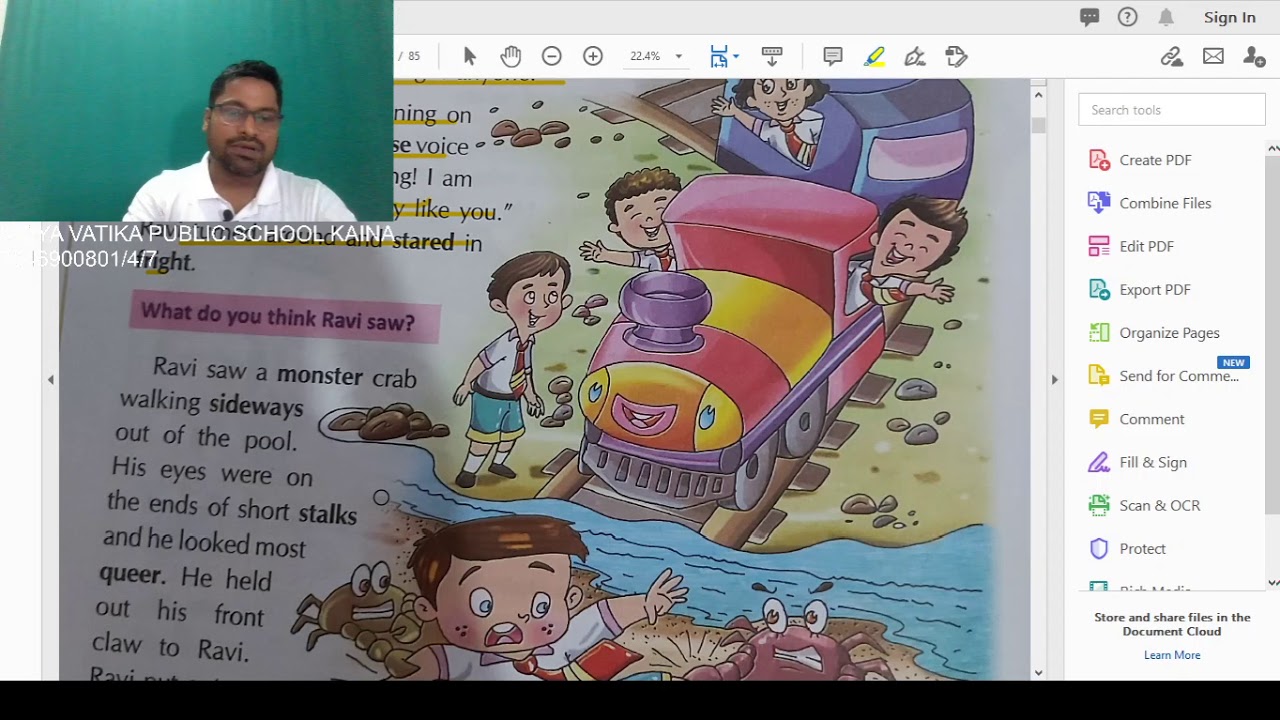
Task: Click the Export PDF icon
Action: click(1099, 289)
